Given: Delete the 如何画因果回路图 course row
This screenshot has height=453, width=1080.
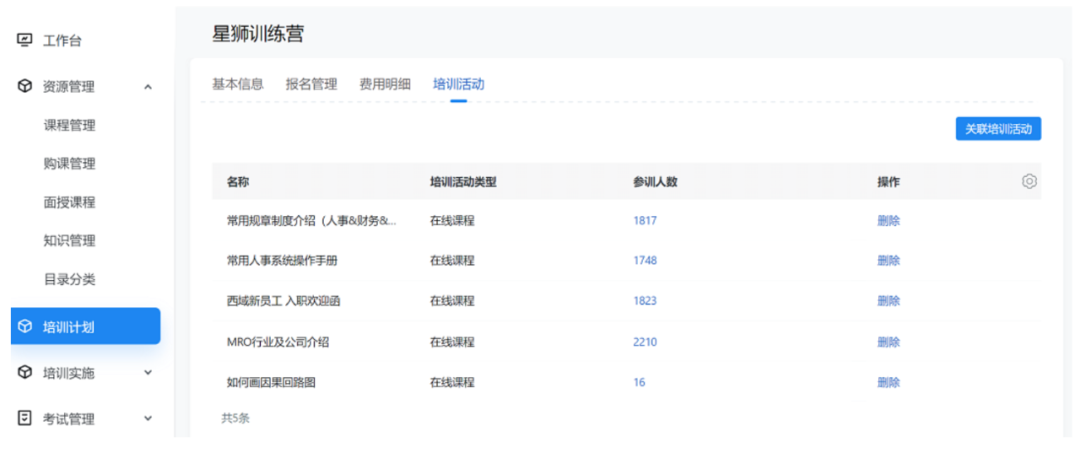Looking at the screenshot, I should (x=888, y=382).
